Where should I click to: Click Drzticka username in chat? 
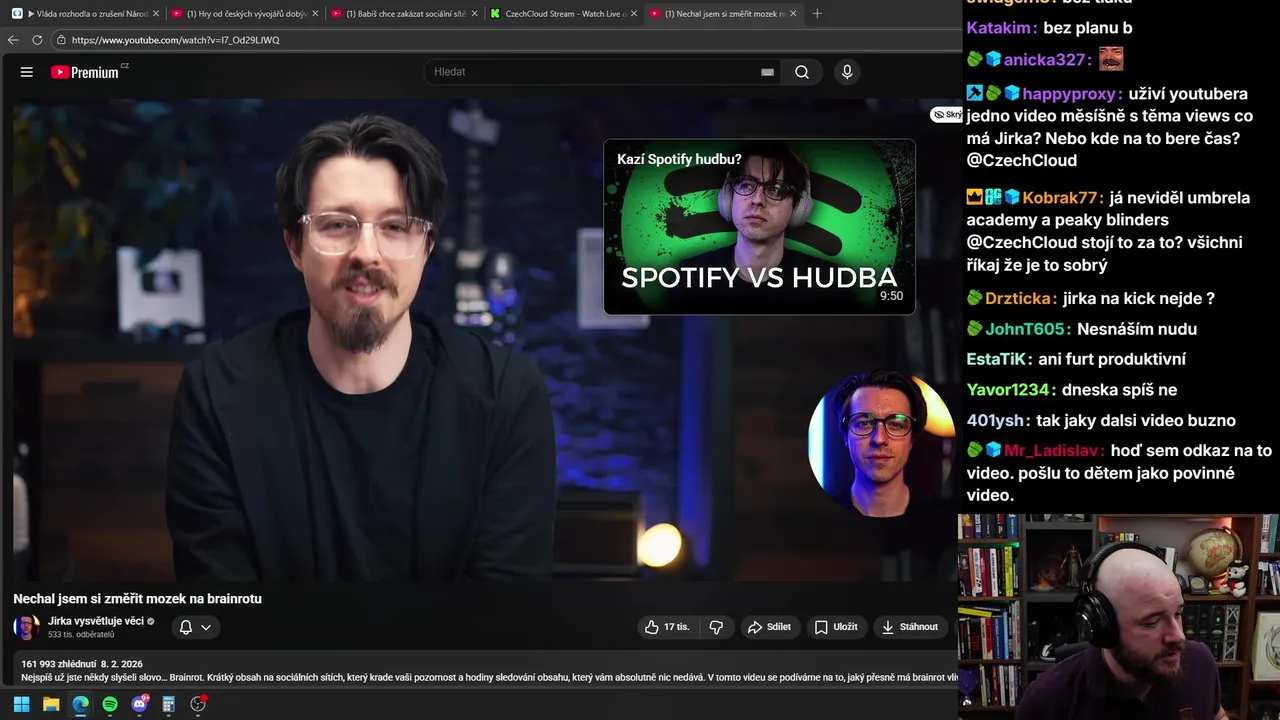click(1020, 298)
